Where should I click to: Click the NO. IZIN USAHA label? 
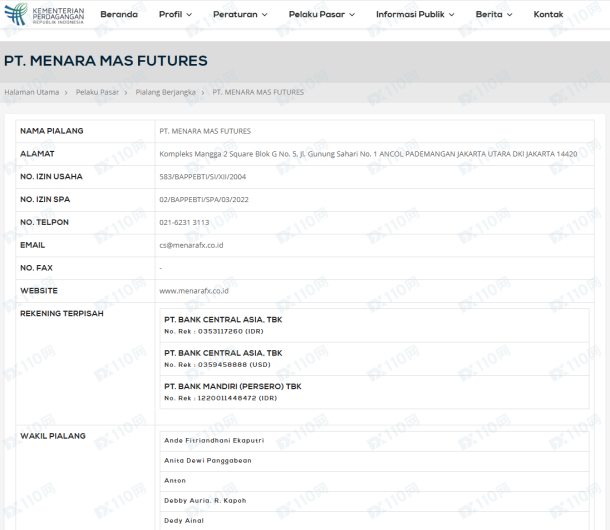point(51,177)
